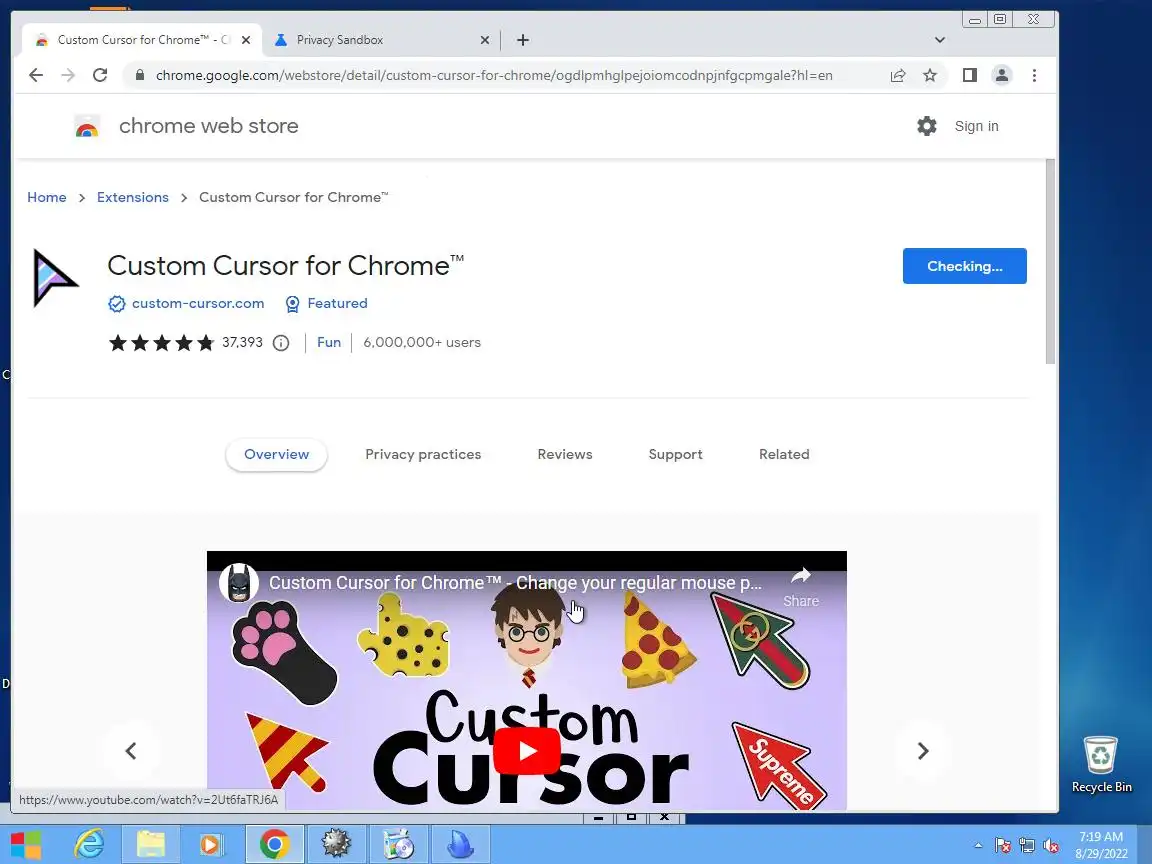1152x864 pixels.
Task: Open the video title link
Action: coord(515,583)
